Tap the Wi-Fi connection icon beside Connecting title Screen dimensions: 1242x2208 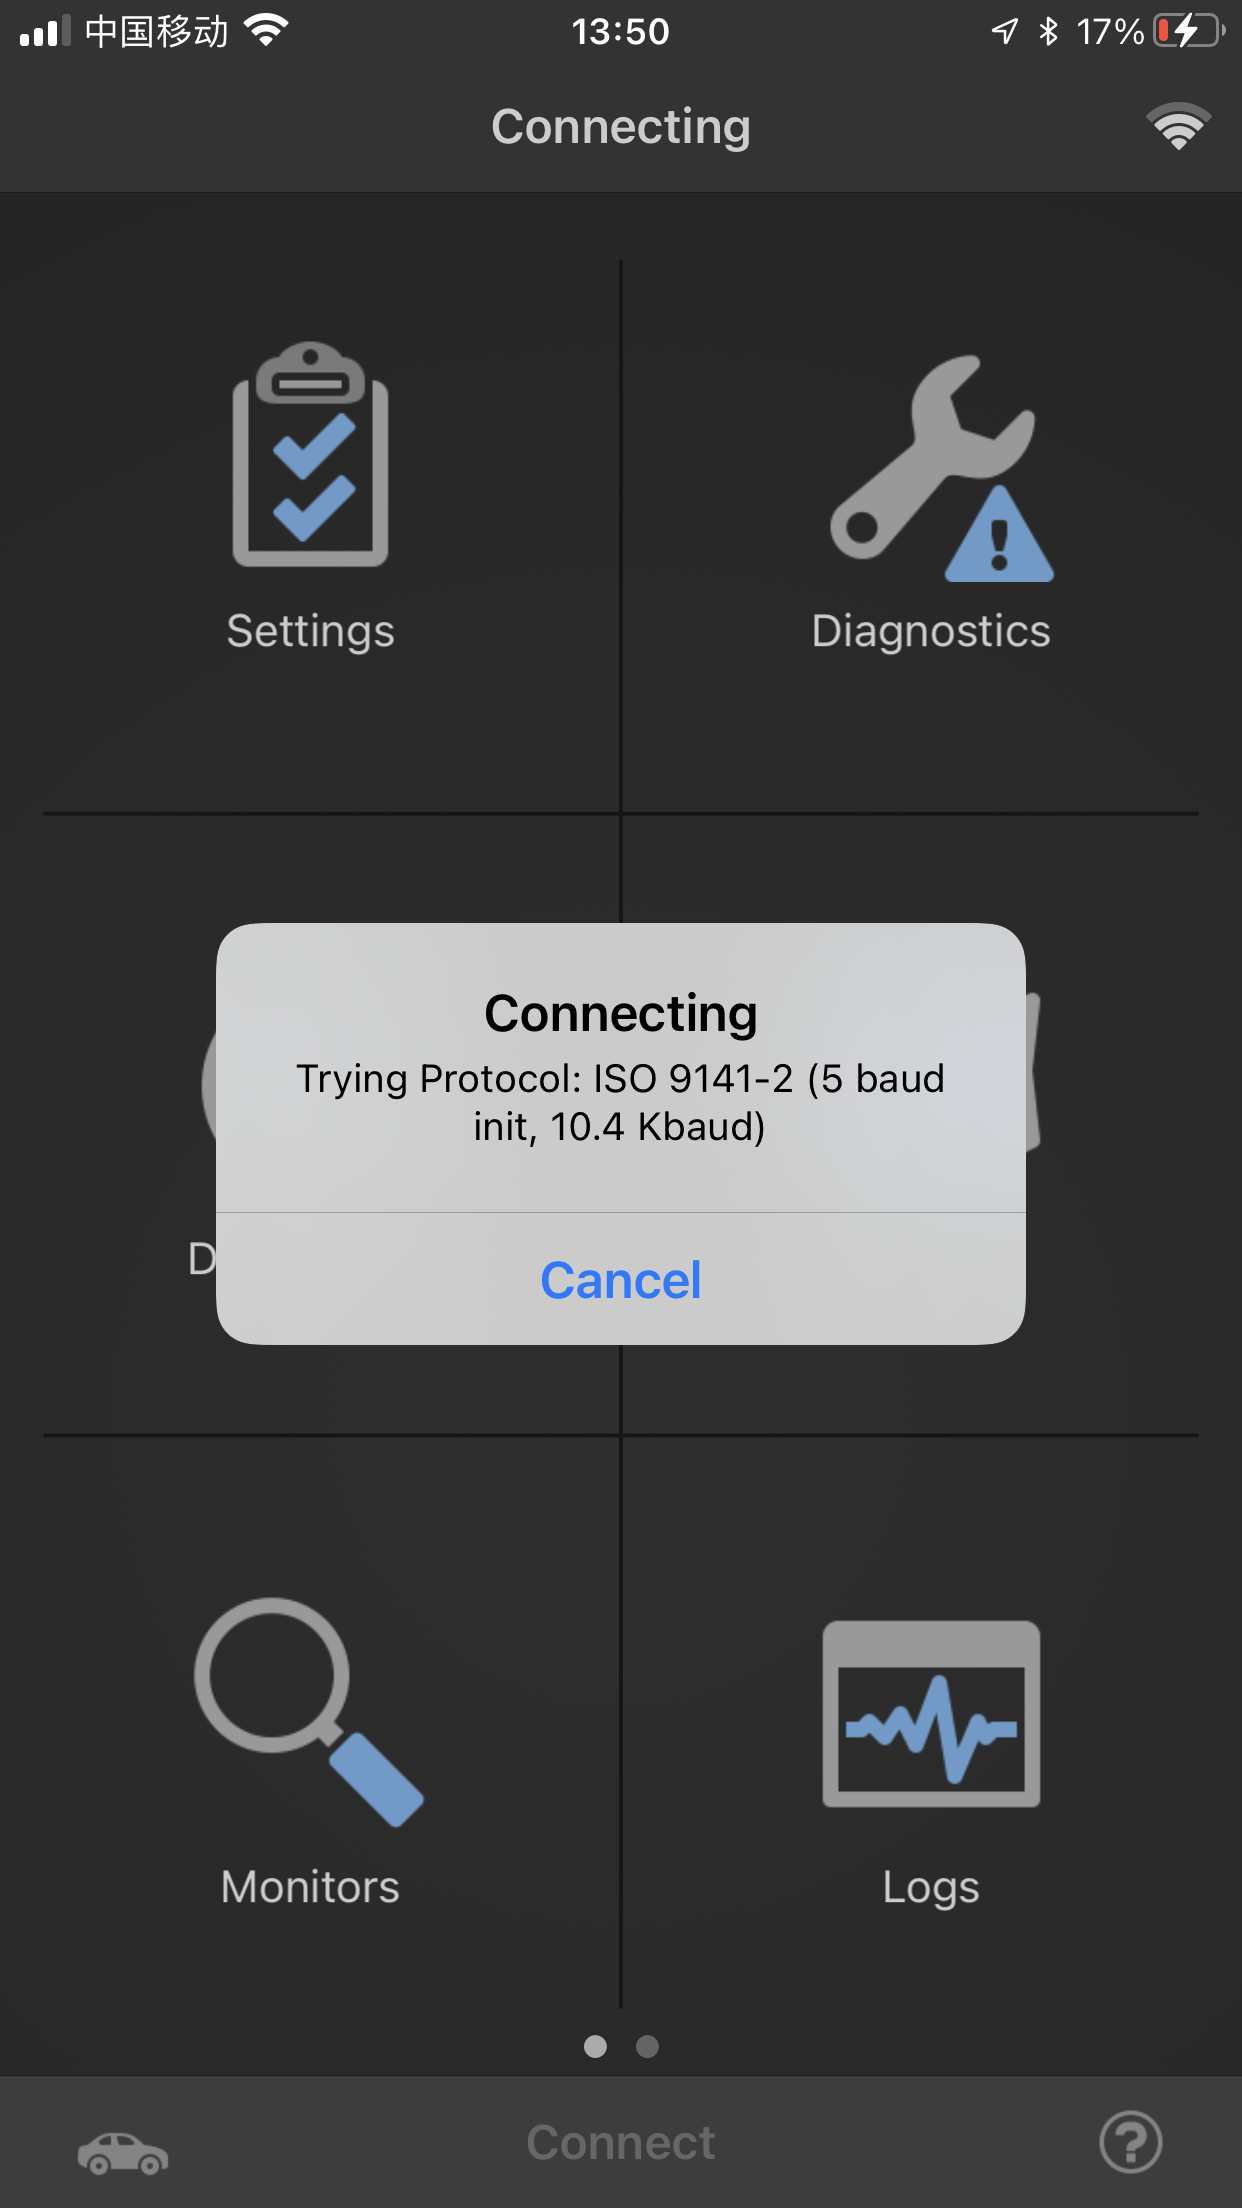(1178, 126)
